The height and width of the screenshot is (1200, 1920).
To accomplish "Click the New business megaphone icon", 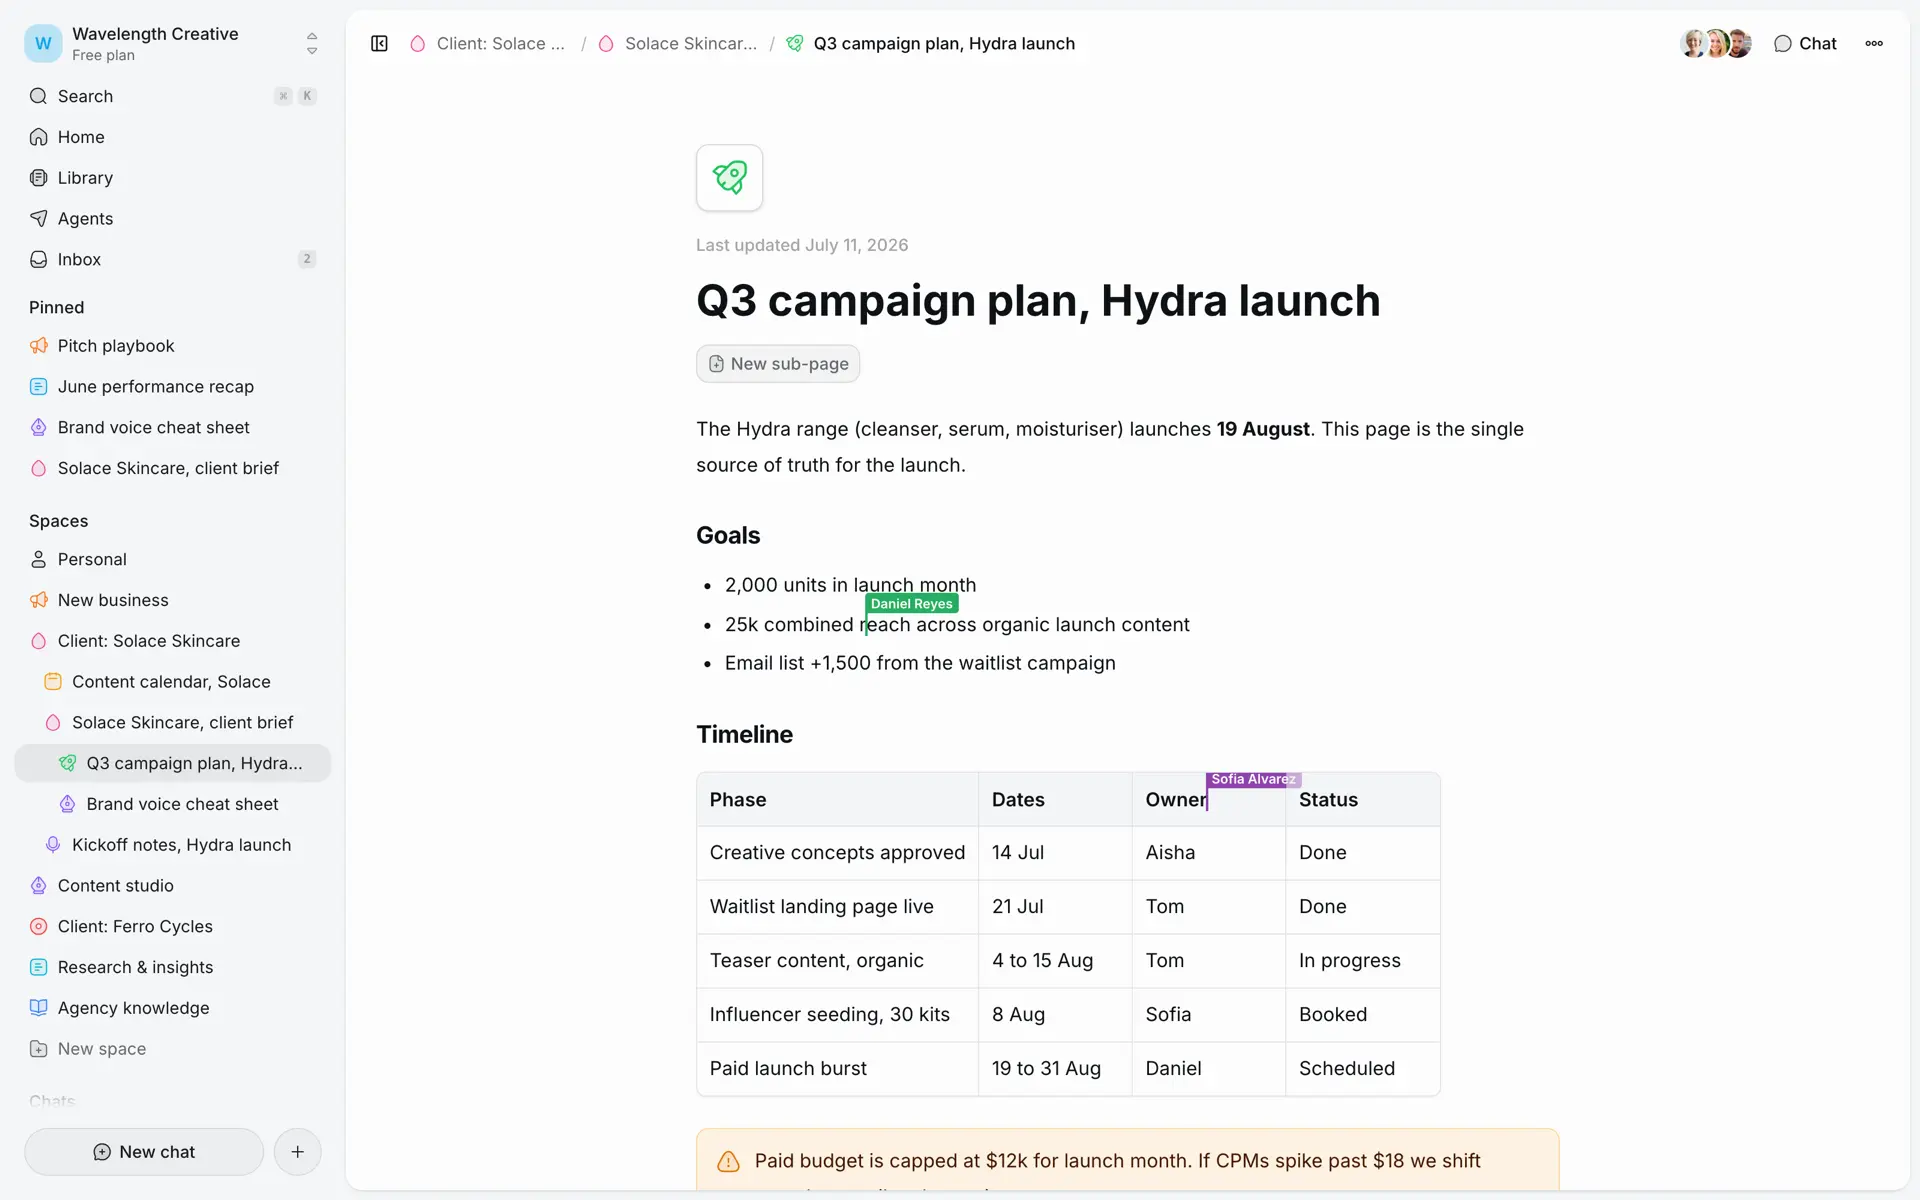I will pyautogui.click(x=39, y=600).
